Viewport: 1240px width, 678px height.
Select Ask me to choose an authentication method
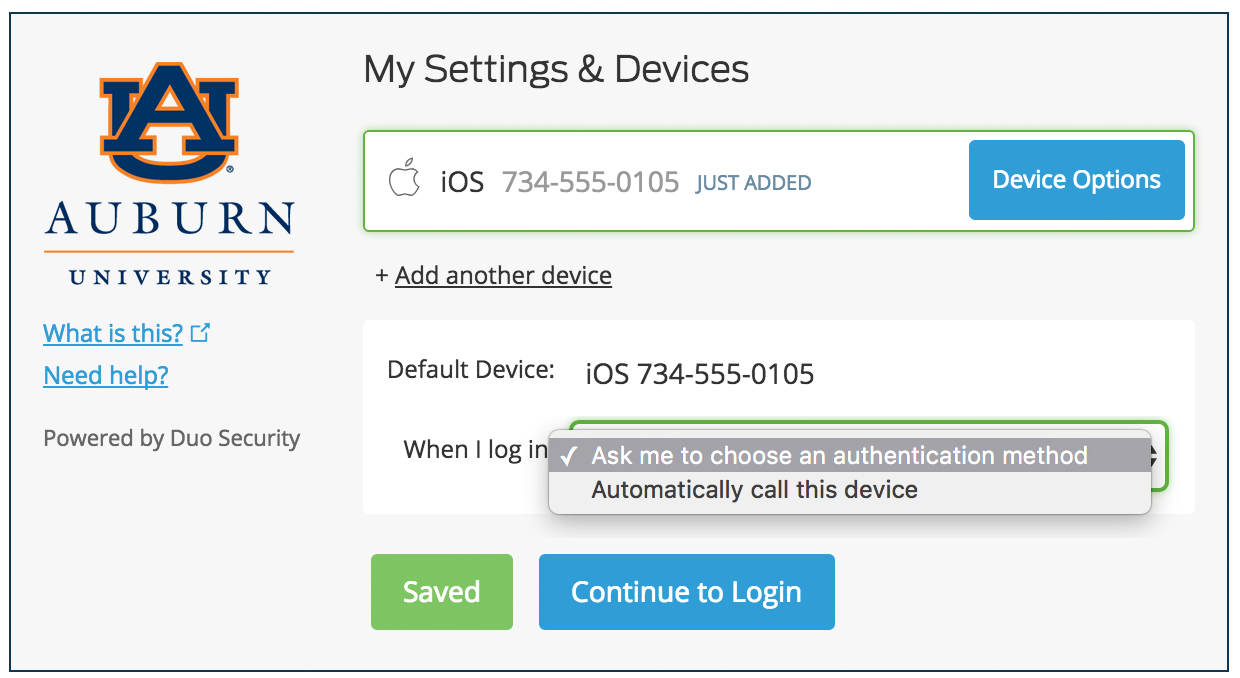tap(838, 456)
